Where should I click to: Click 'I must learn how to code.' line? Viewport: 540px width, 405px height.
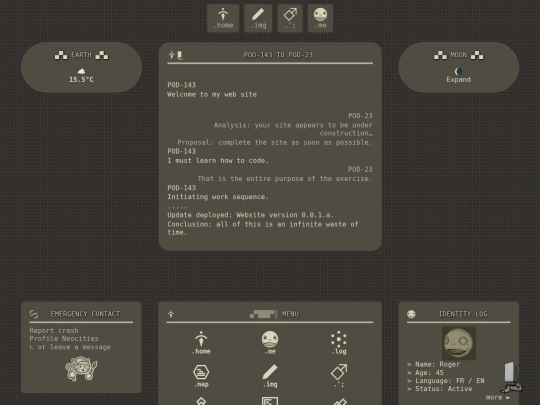pos(218,160)
